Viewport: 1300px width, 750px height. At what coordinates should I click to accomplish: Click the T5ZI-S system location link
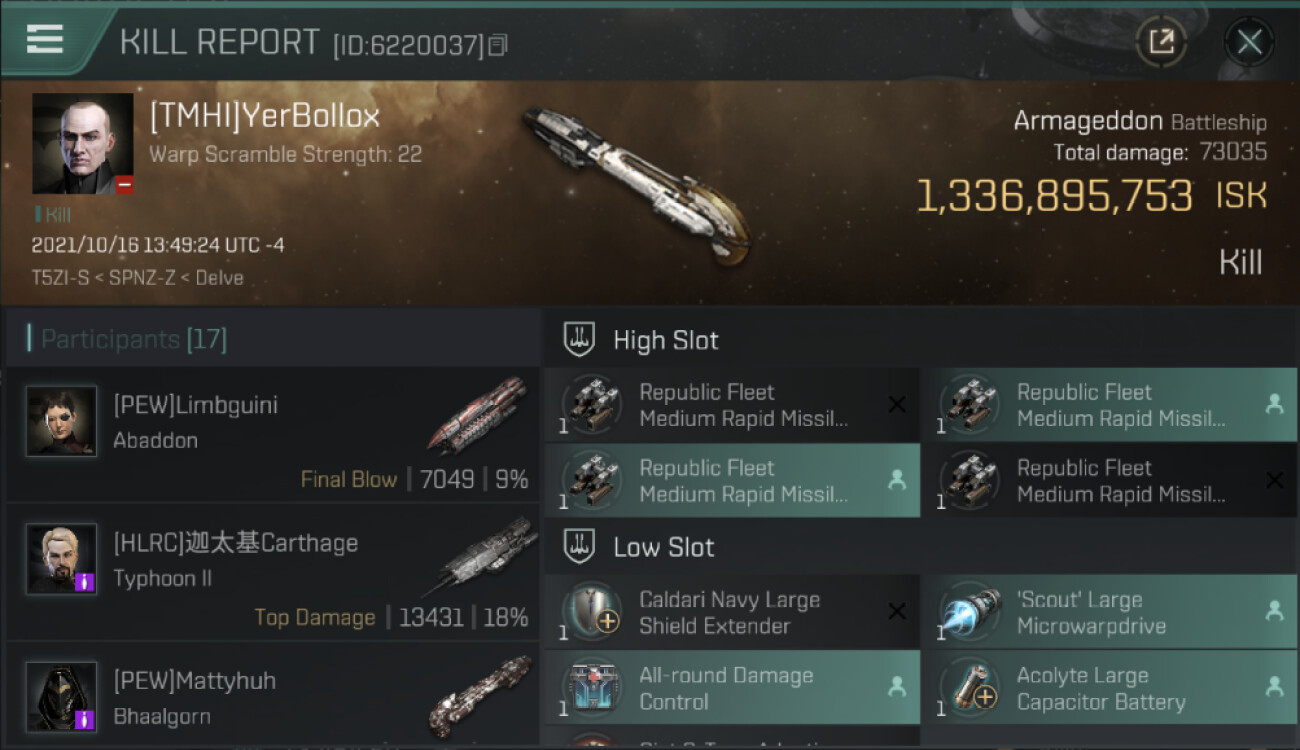pyautogui.click(x=58, y=278)
